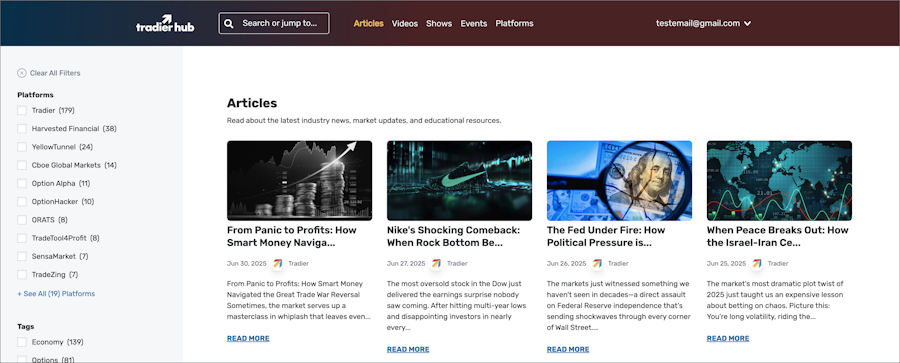Expand See All (19) Platforms
900x363 pixels.
point(56,294)
